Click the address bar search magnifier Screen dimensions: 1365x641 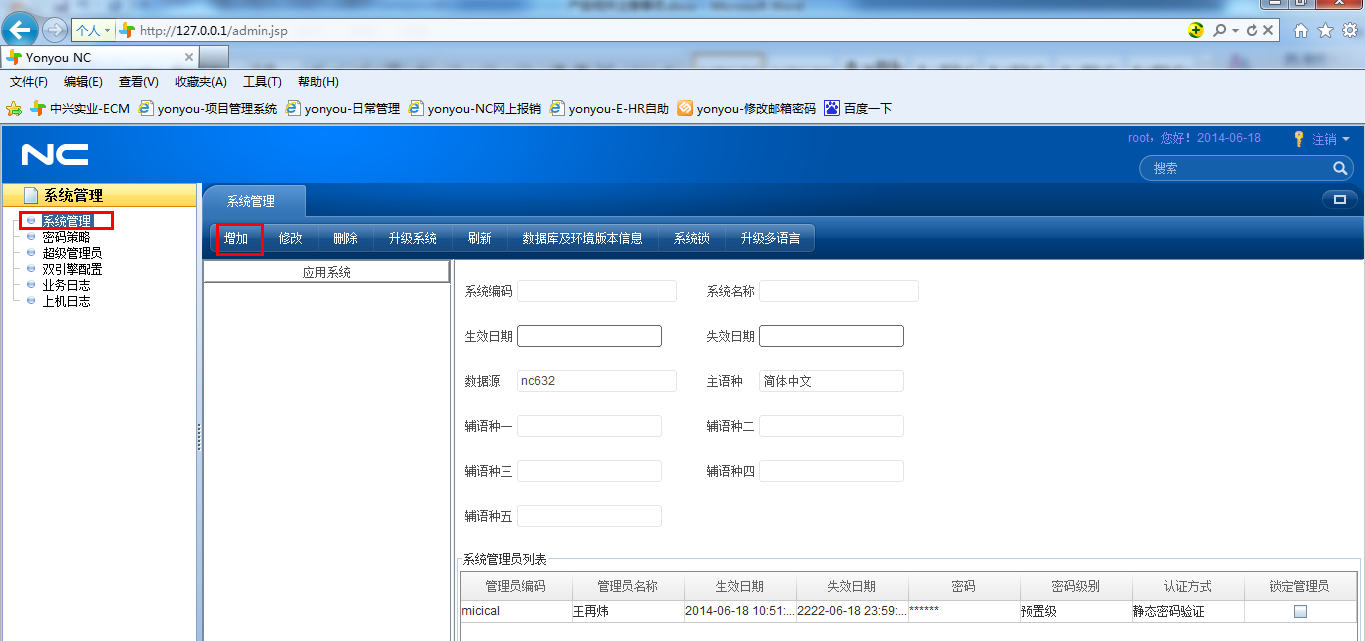[x=1220, y=31]
